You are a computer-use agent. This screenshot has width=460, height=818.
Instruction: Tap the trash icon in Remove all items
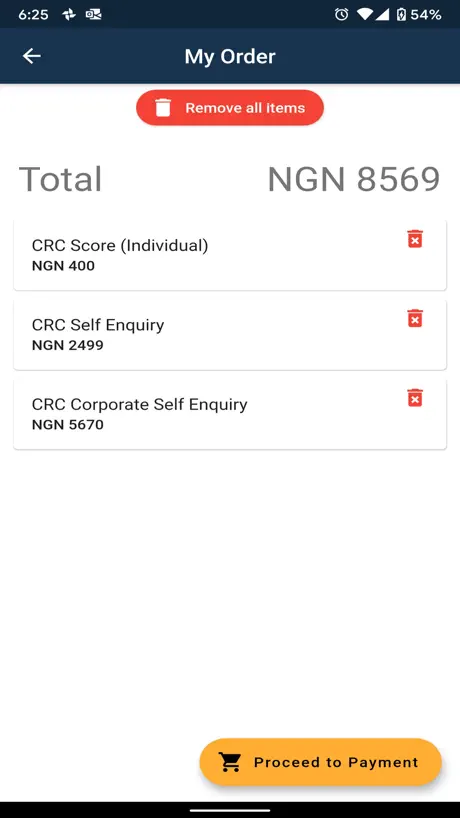pyautogui.click(x=163, y=107)
